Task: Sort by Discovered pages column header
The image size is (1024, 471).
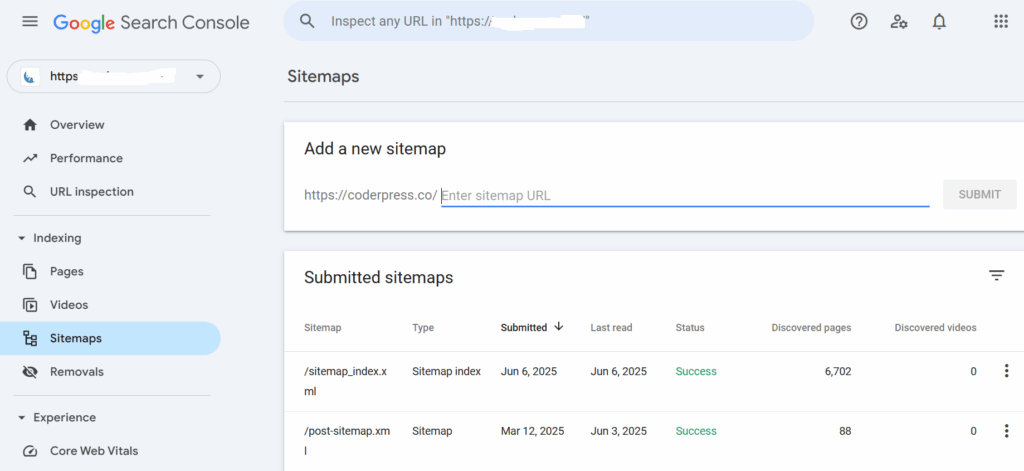Action: click(811, 327)
